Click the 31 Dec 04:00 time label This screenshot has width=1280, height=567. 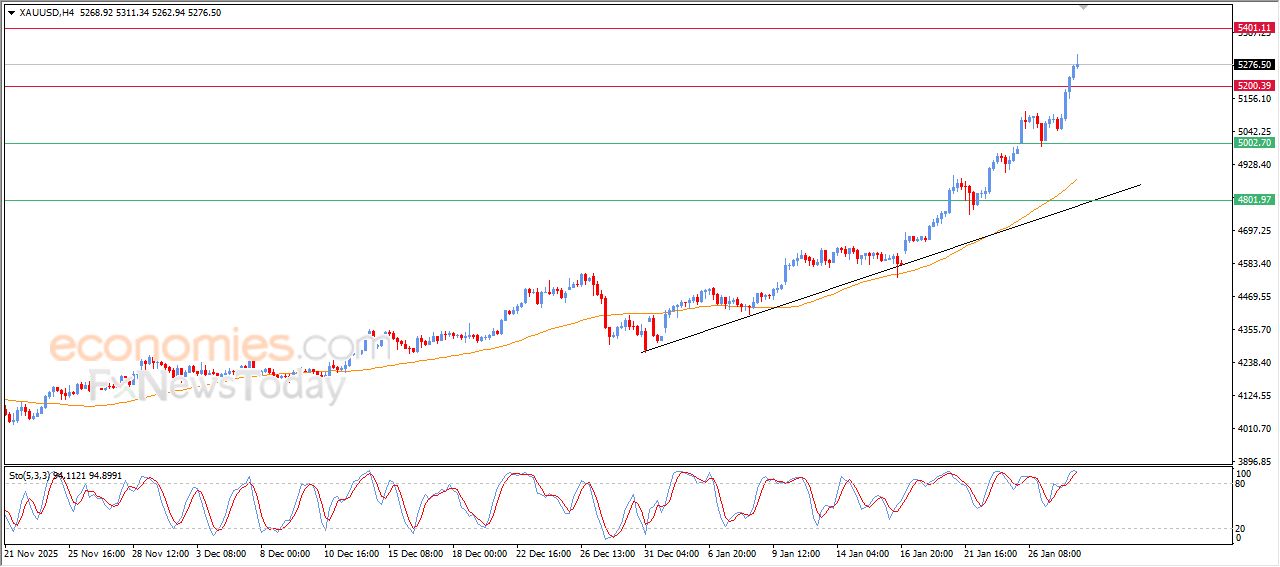tap(670, 552)
